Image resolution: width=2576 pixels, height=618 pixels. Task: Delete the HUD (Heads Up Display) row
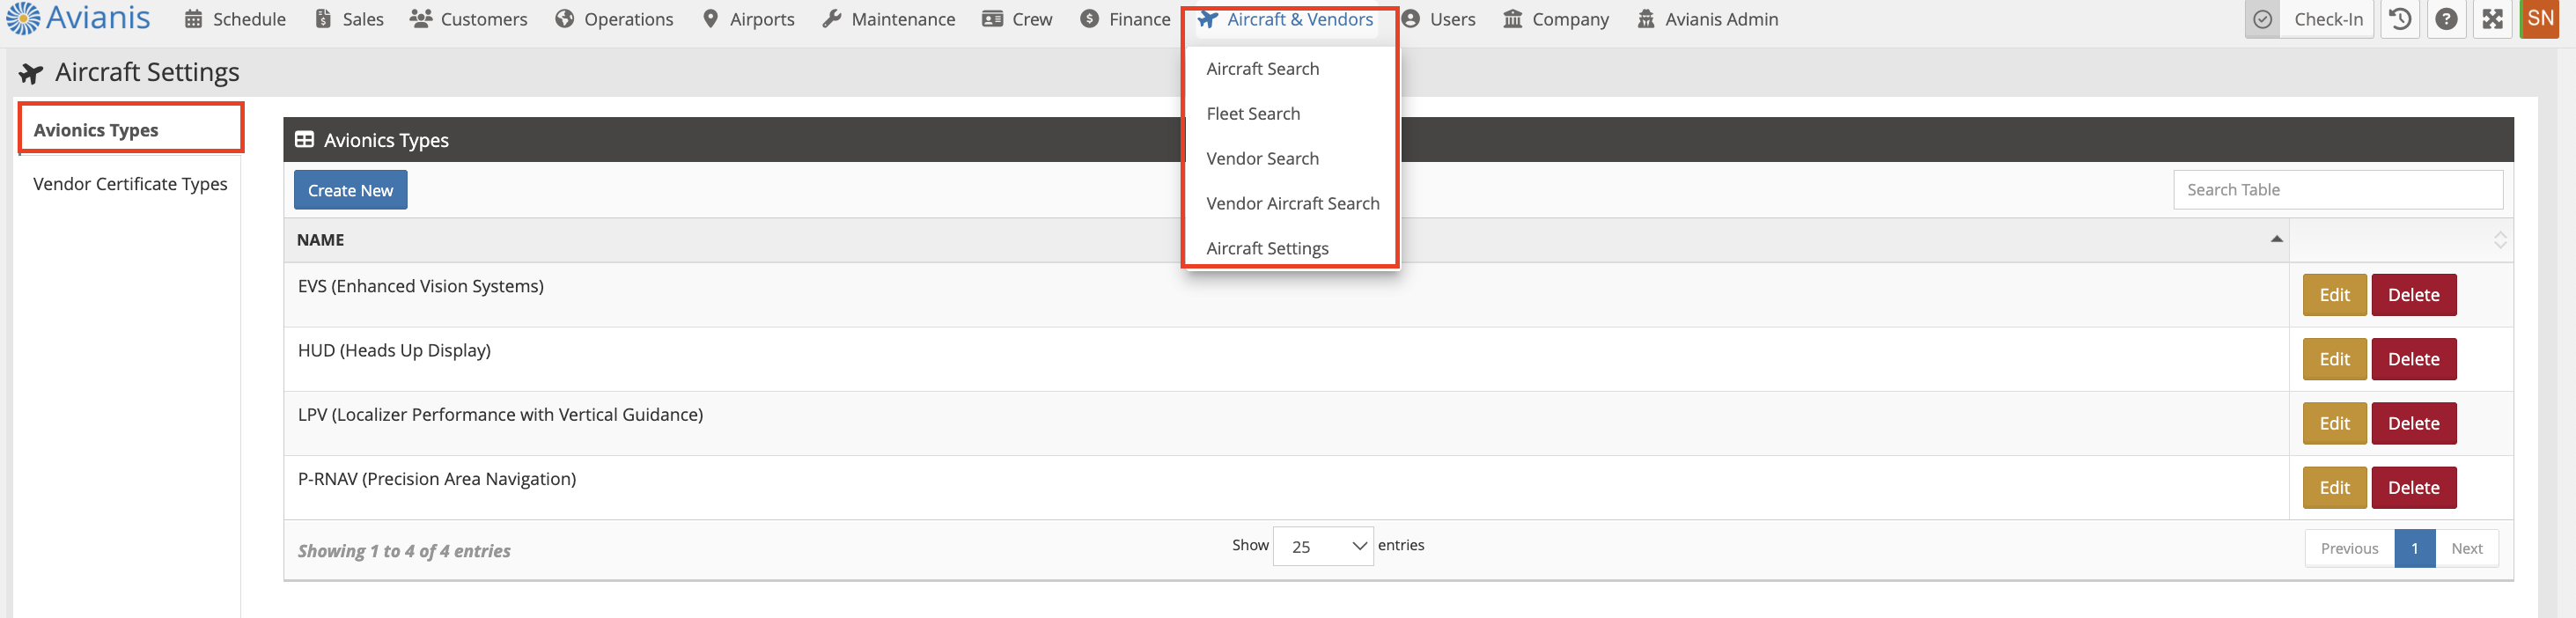[2413, 359]
